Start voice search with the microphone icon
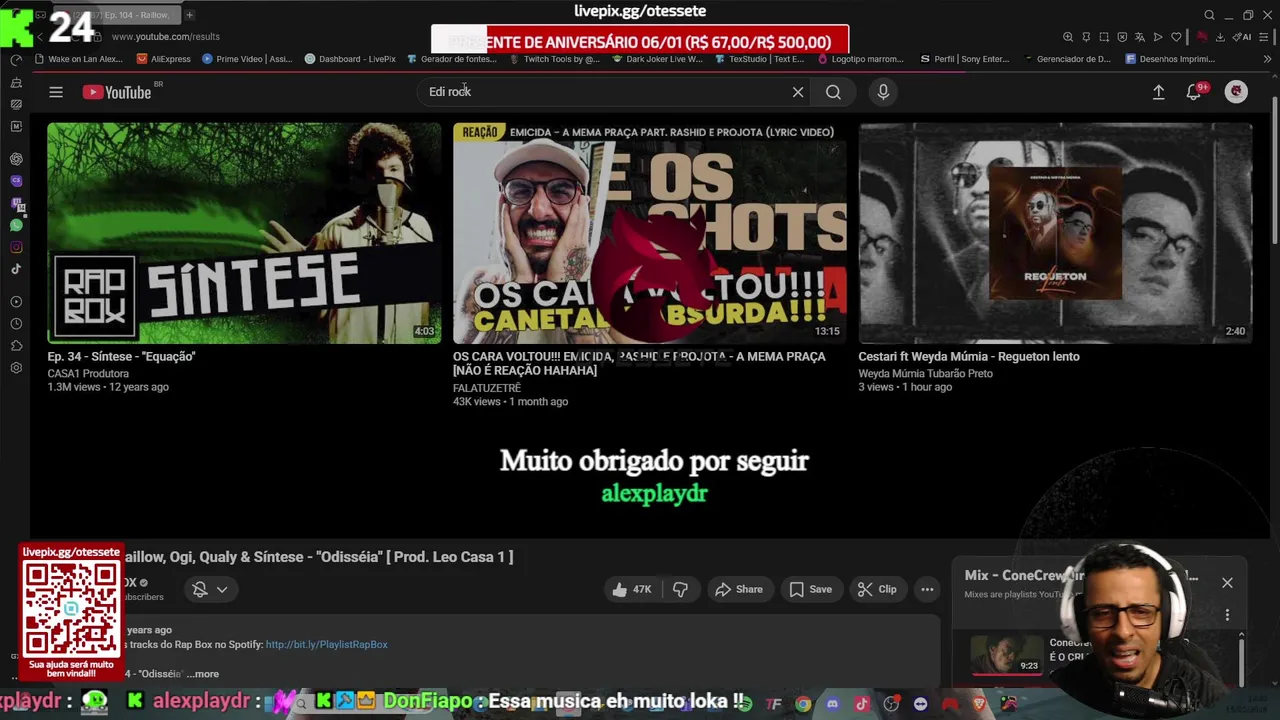This screenshot has height=720, width=1280. coord(883,92)
